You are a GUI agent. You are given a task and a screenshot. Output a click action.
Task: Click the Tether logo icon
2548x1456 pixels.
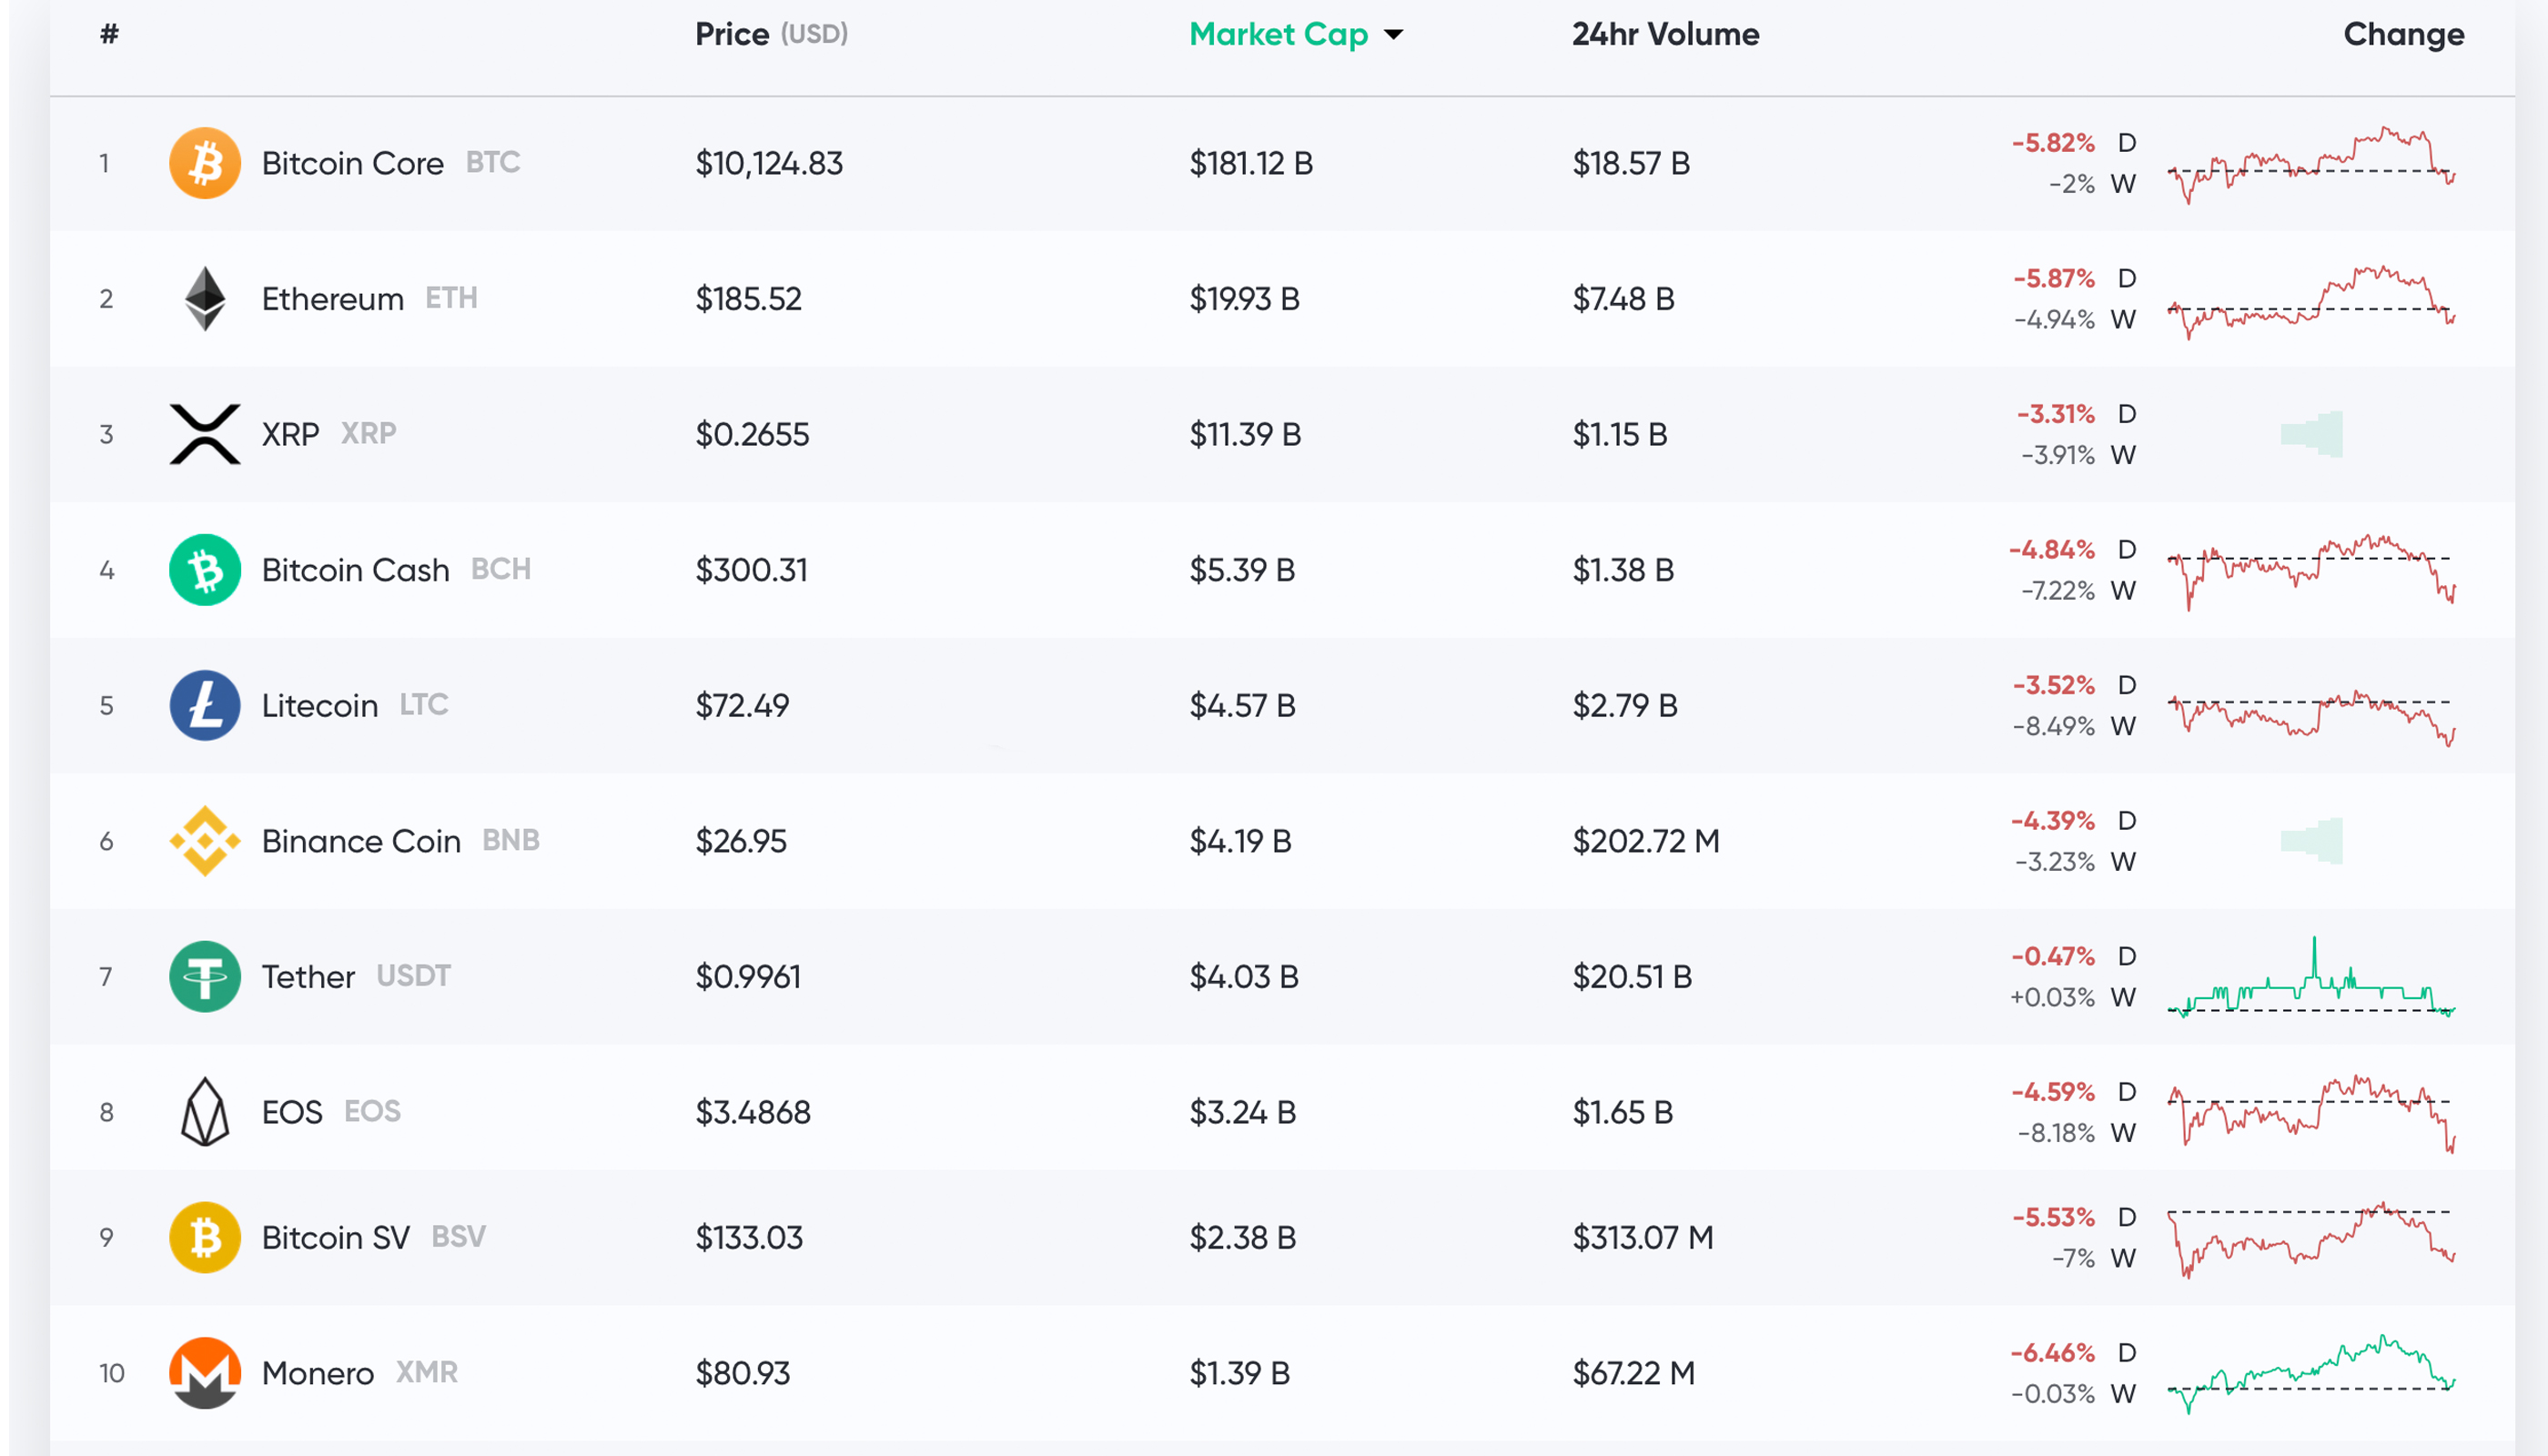(205, 976)
